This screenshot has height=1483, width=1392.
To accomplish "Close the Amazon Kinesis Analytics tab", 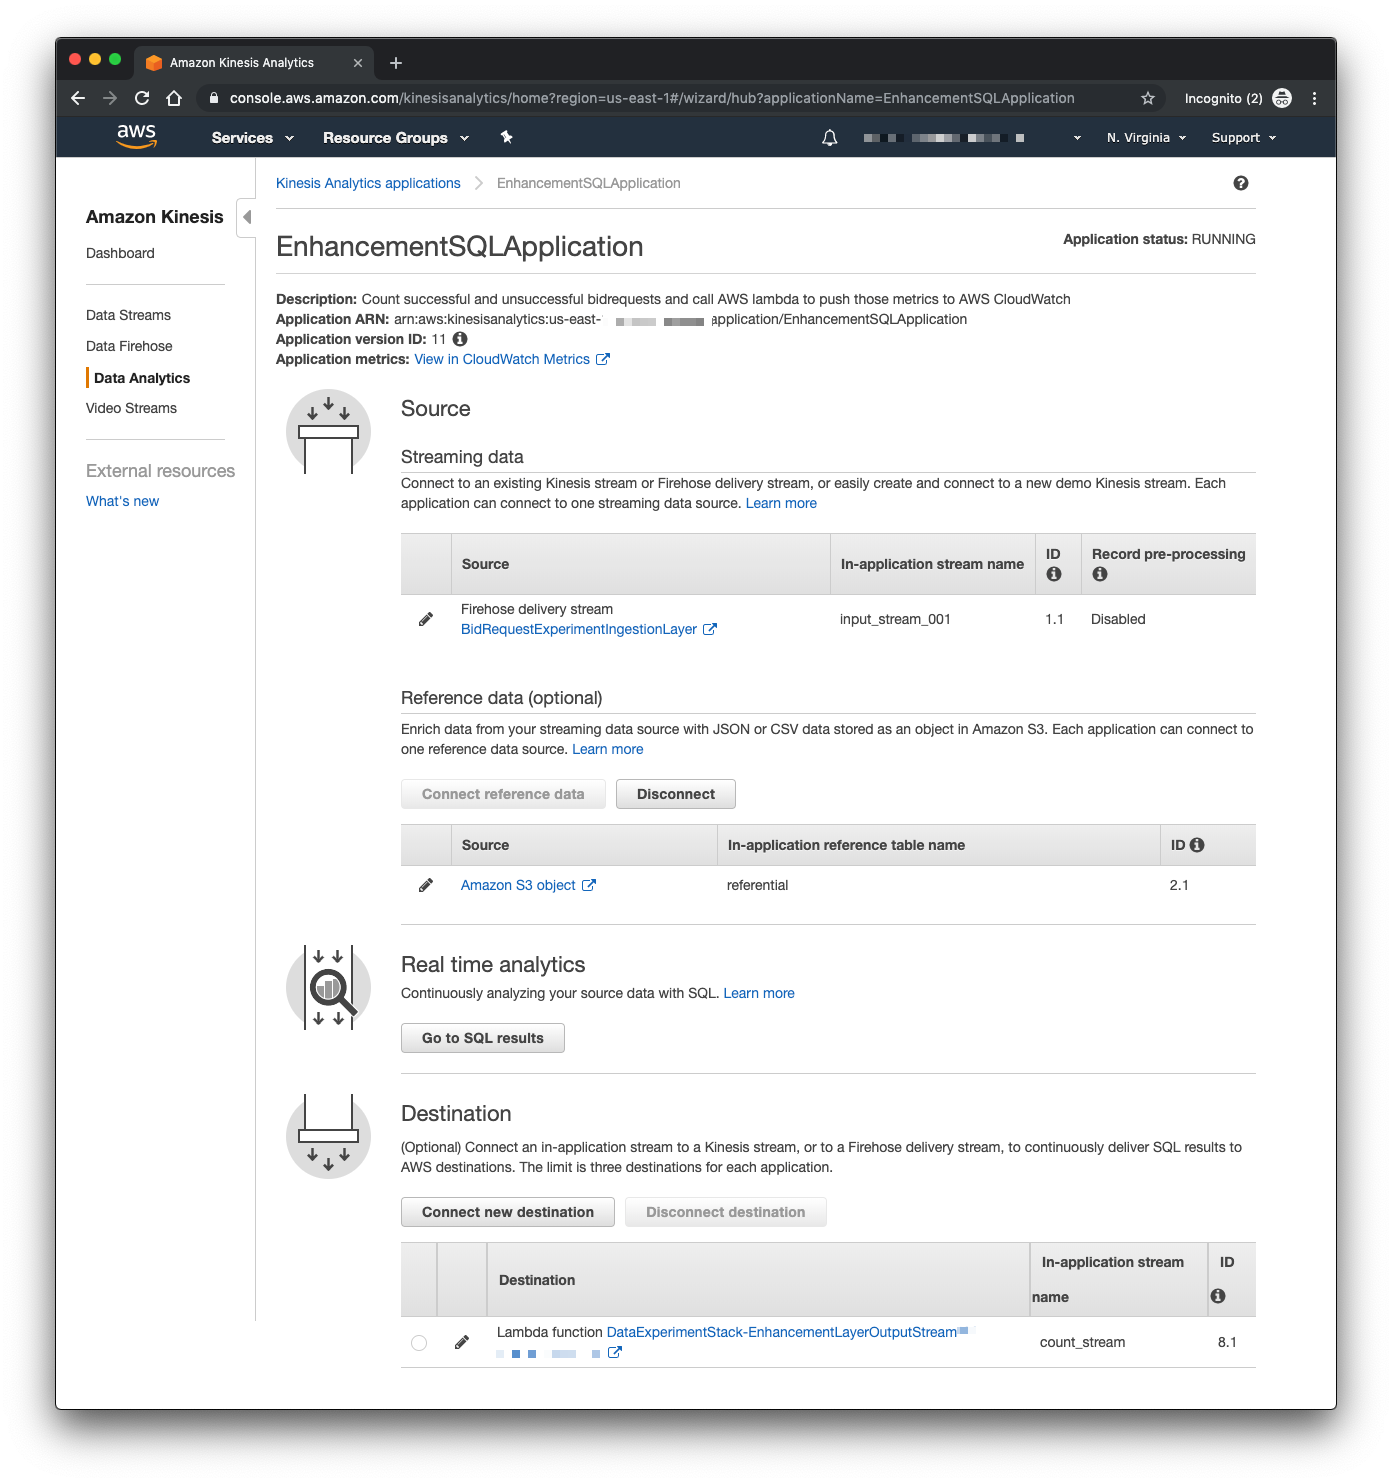I will click(358, 63).
